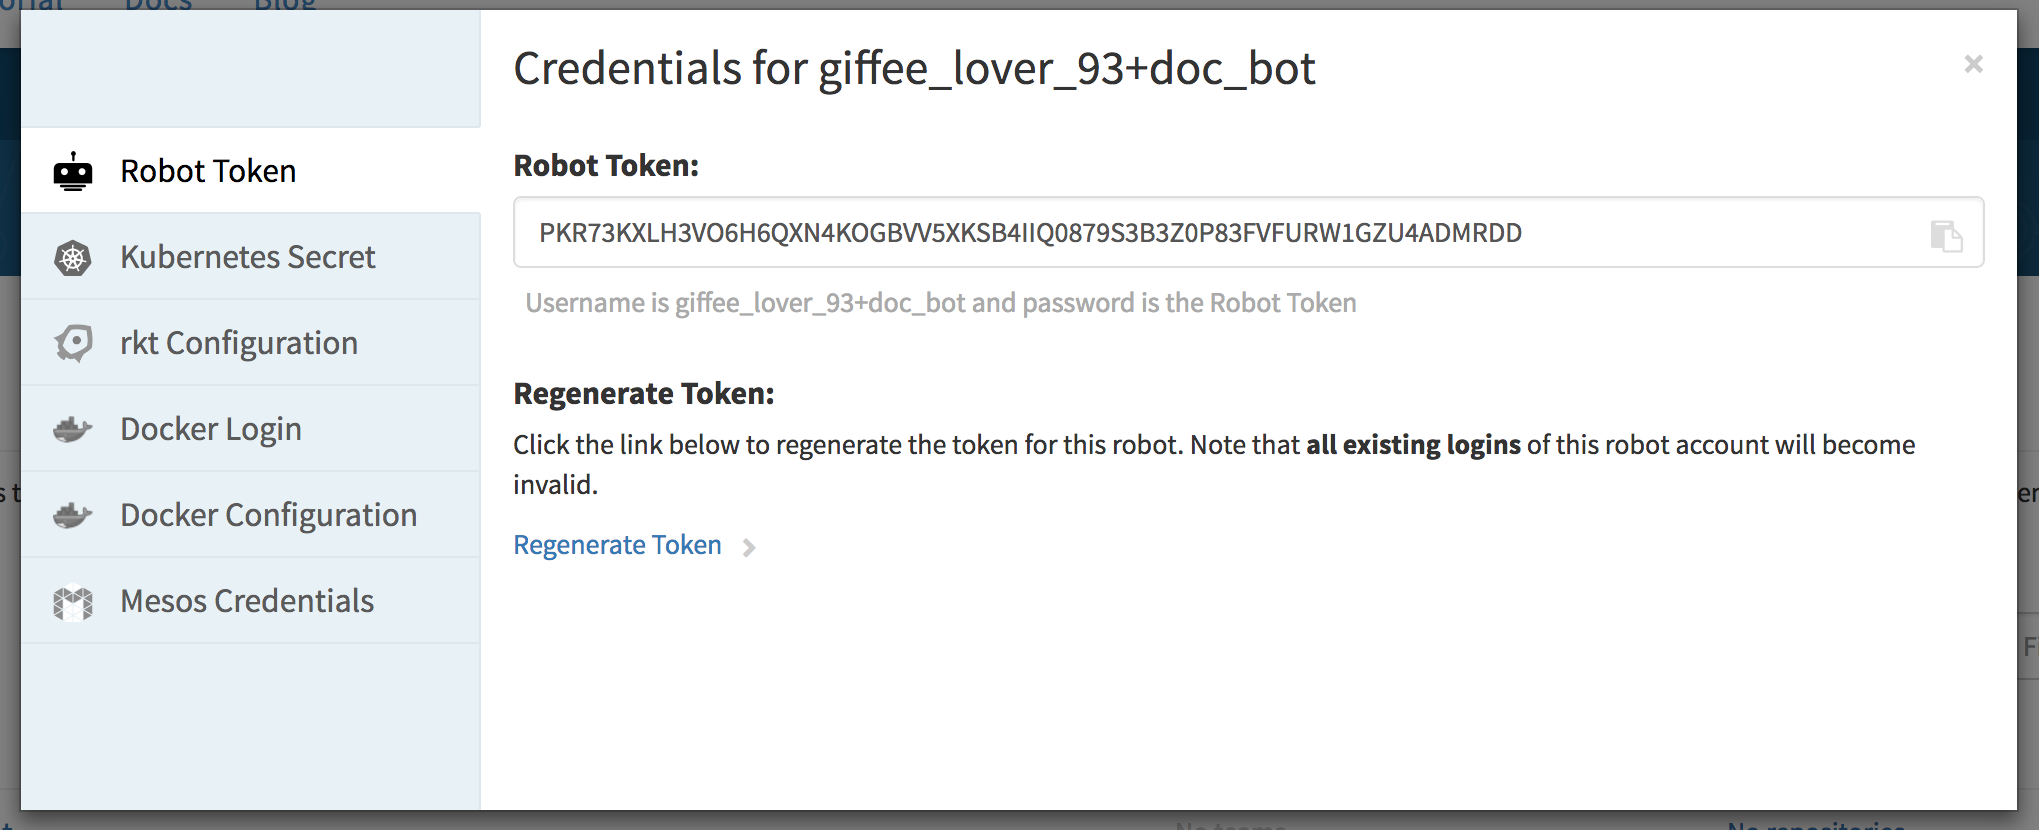Close the credentials dialog
This screenshot has height=830, width=2039.
[1973, 65]
